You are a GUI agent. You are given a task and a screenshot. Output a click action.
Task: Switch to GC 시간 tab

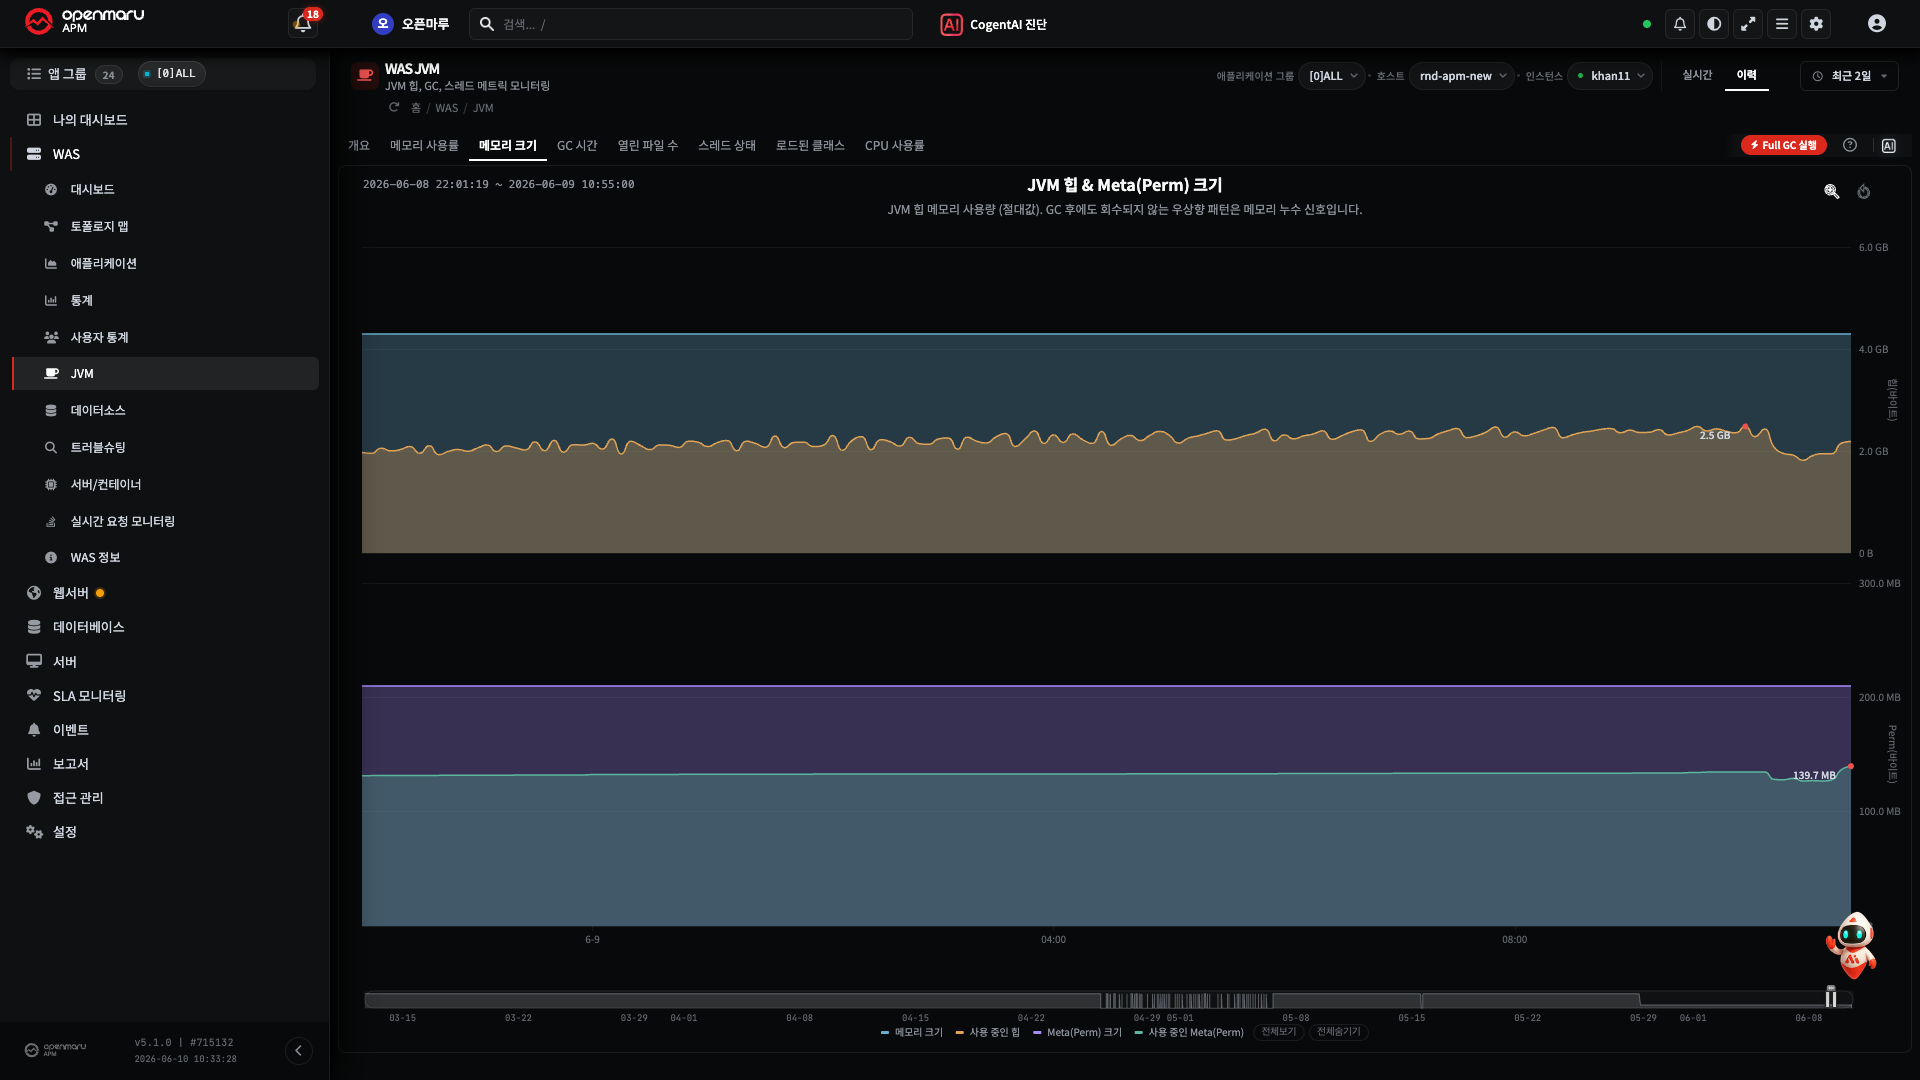(x=577, y=146)
